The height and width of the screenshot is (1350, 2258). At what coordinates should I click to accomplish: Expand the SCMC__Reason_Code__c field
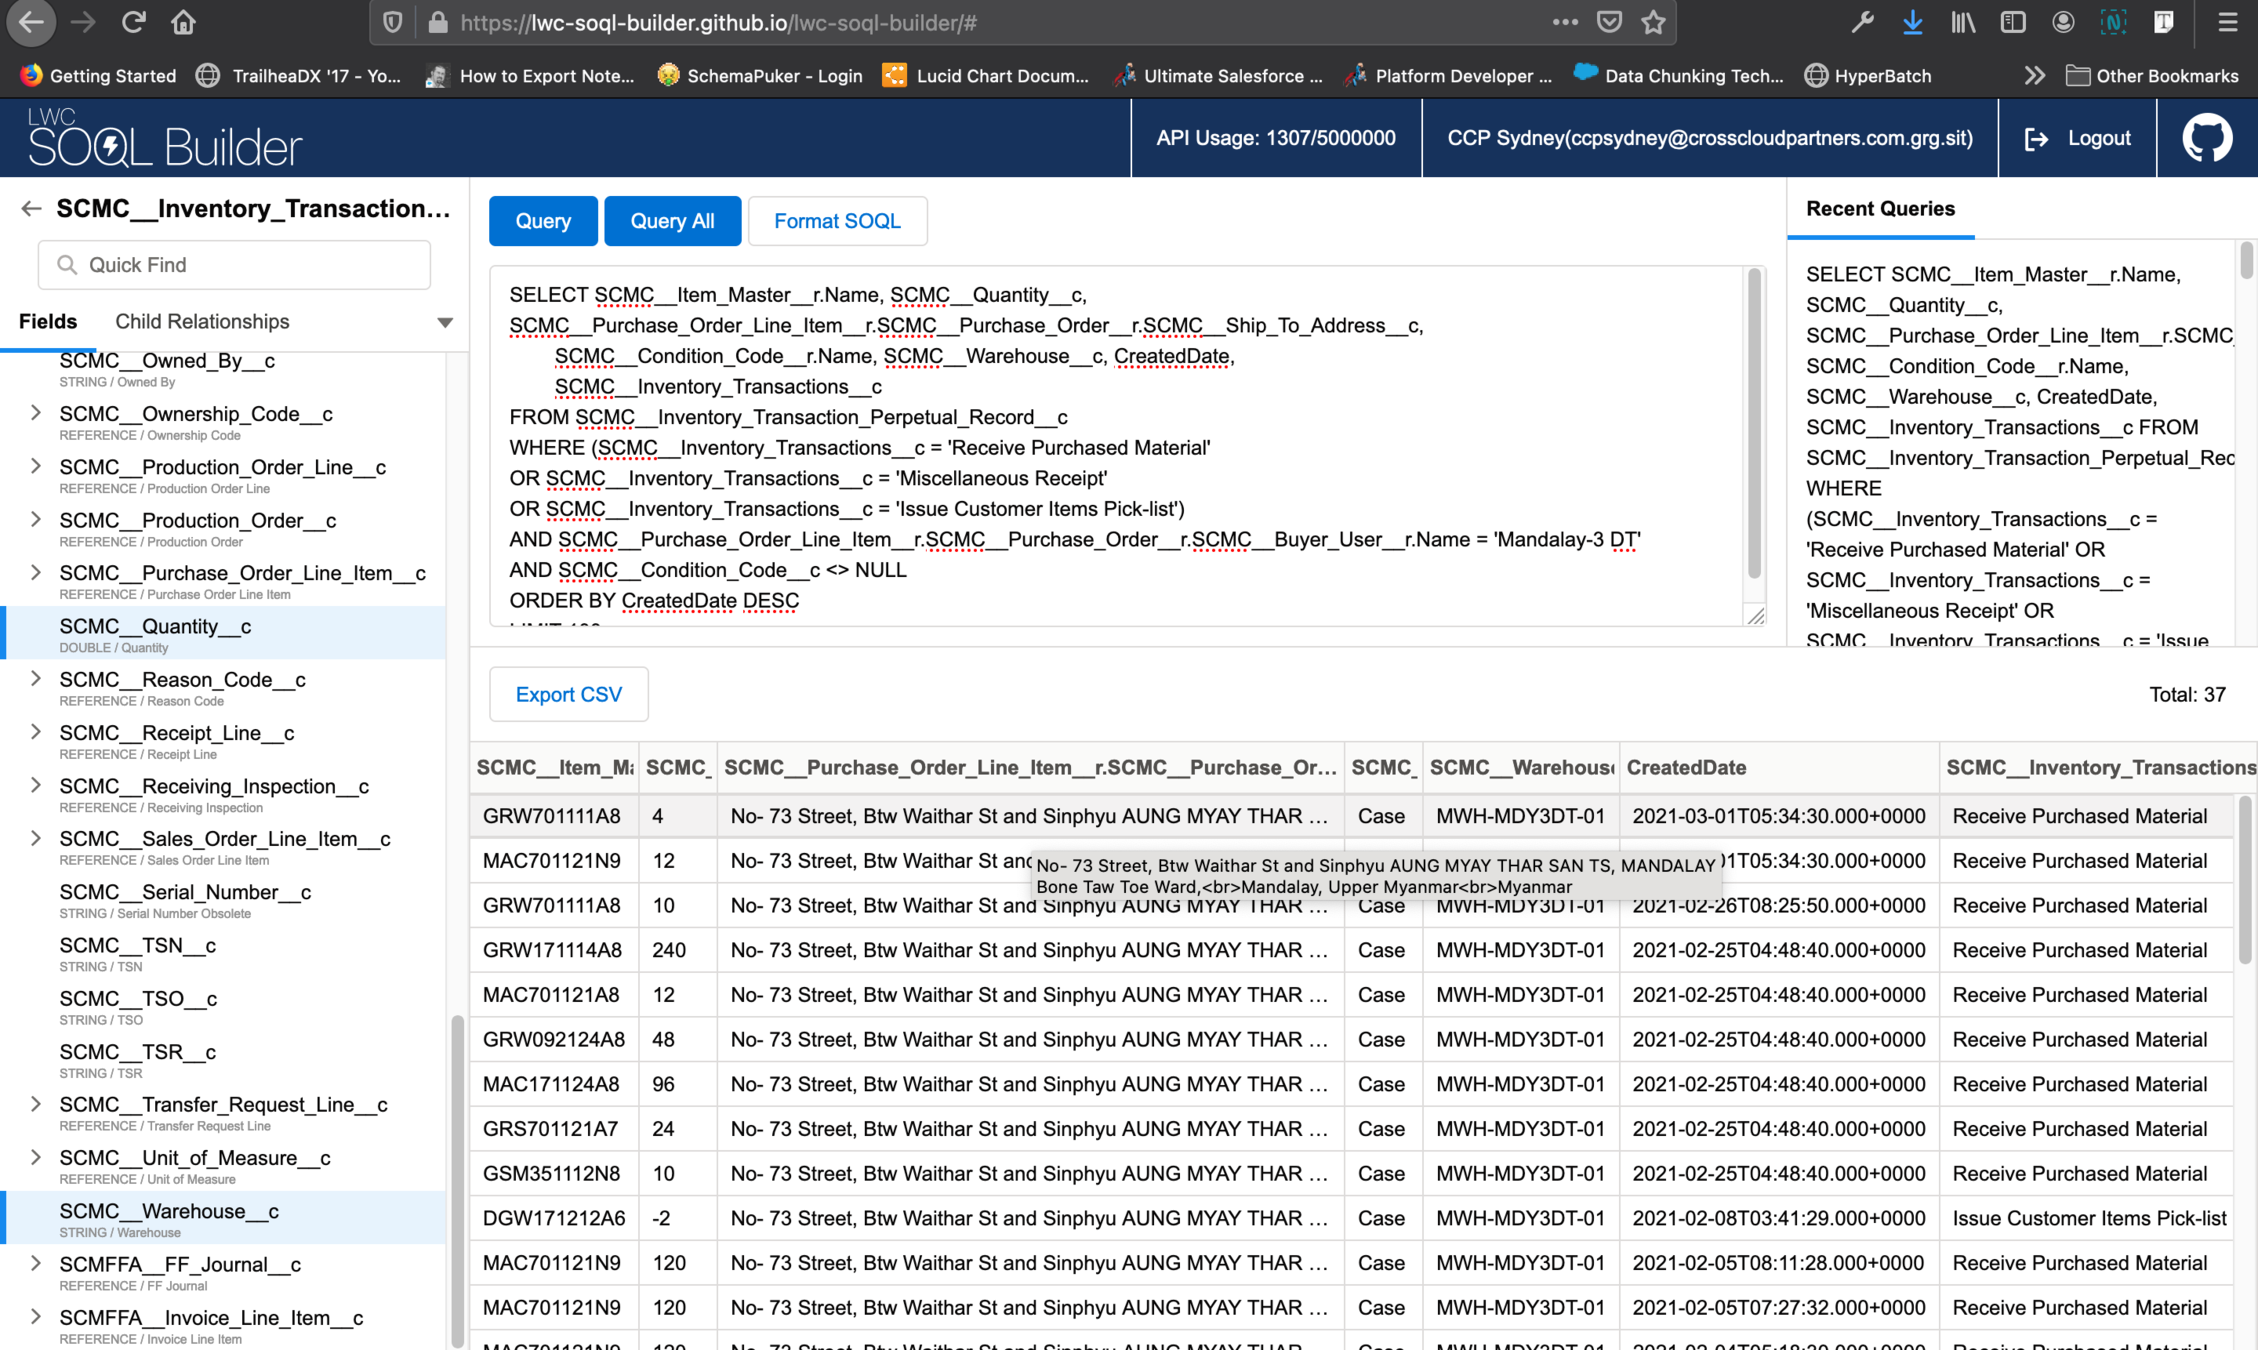(36, 679)
